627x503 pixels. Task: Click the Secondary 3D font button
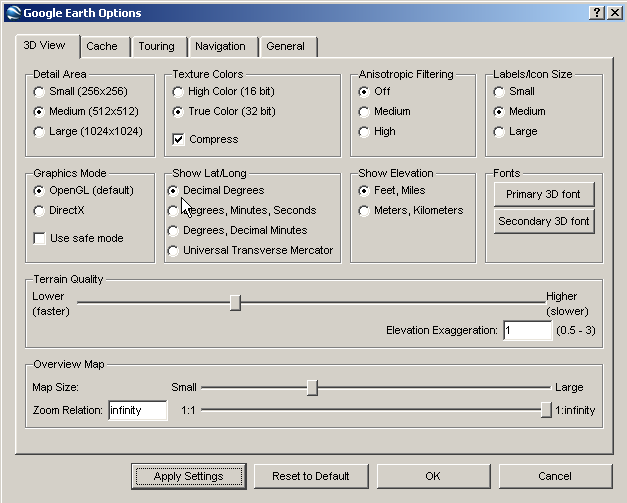click(x=544, y=221)
